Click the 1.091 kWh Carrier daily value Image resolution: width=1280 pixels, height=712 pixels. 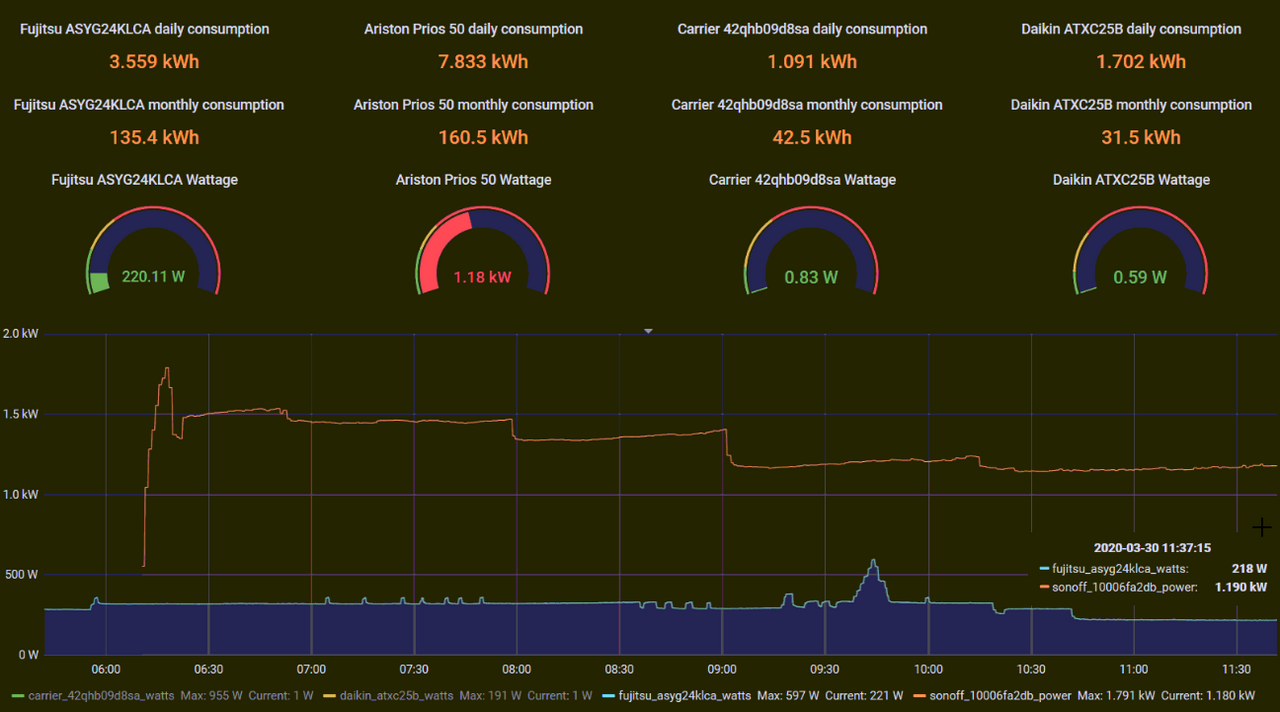coord(812,62)
